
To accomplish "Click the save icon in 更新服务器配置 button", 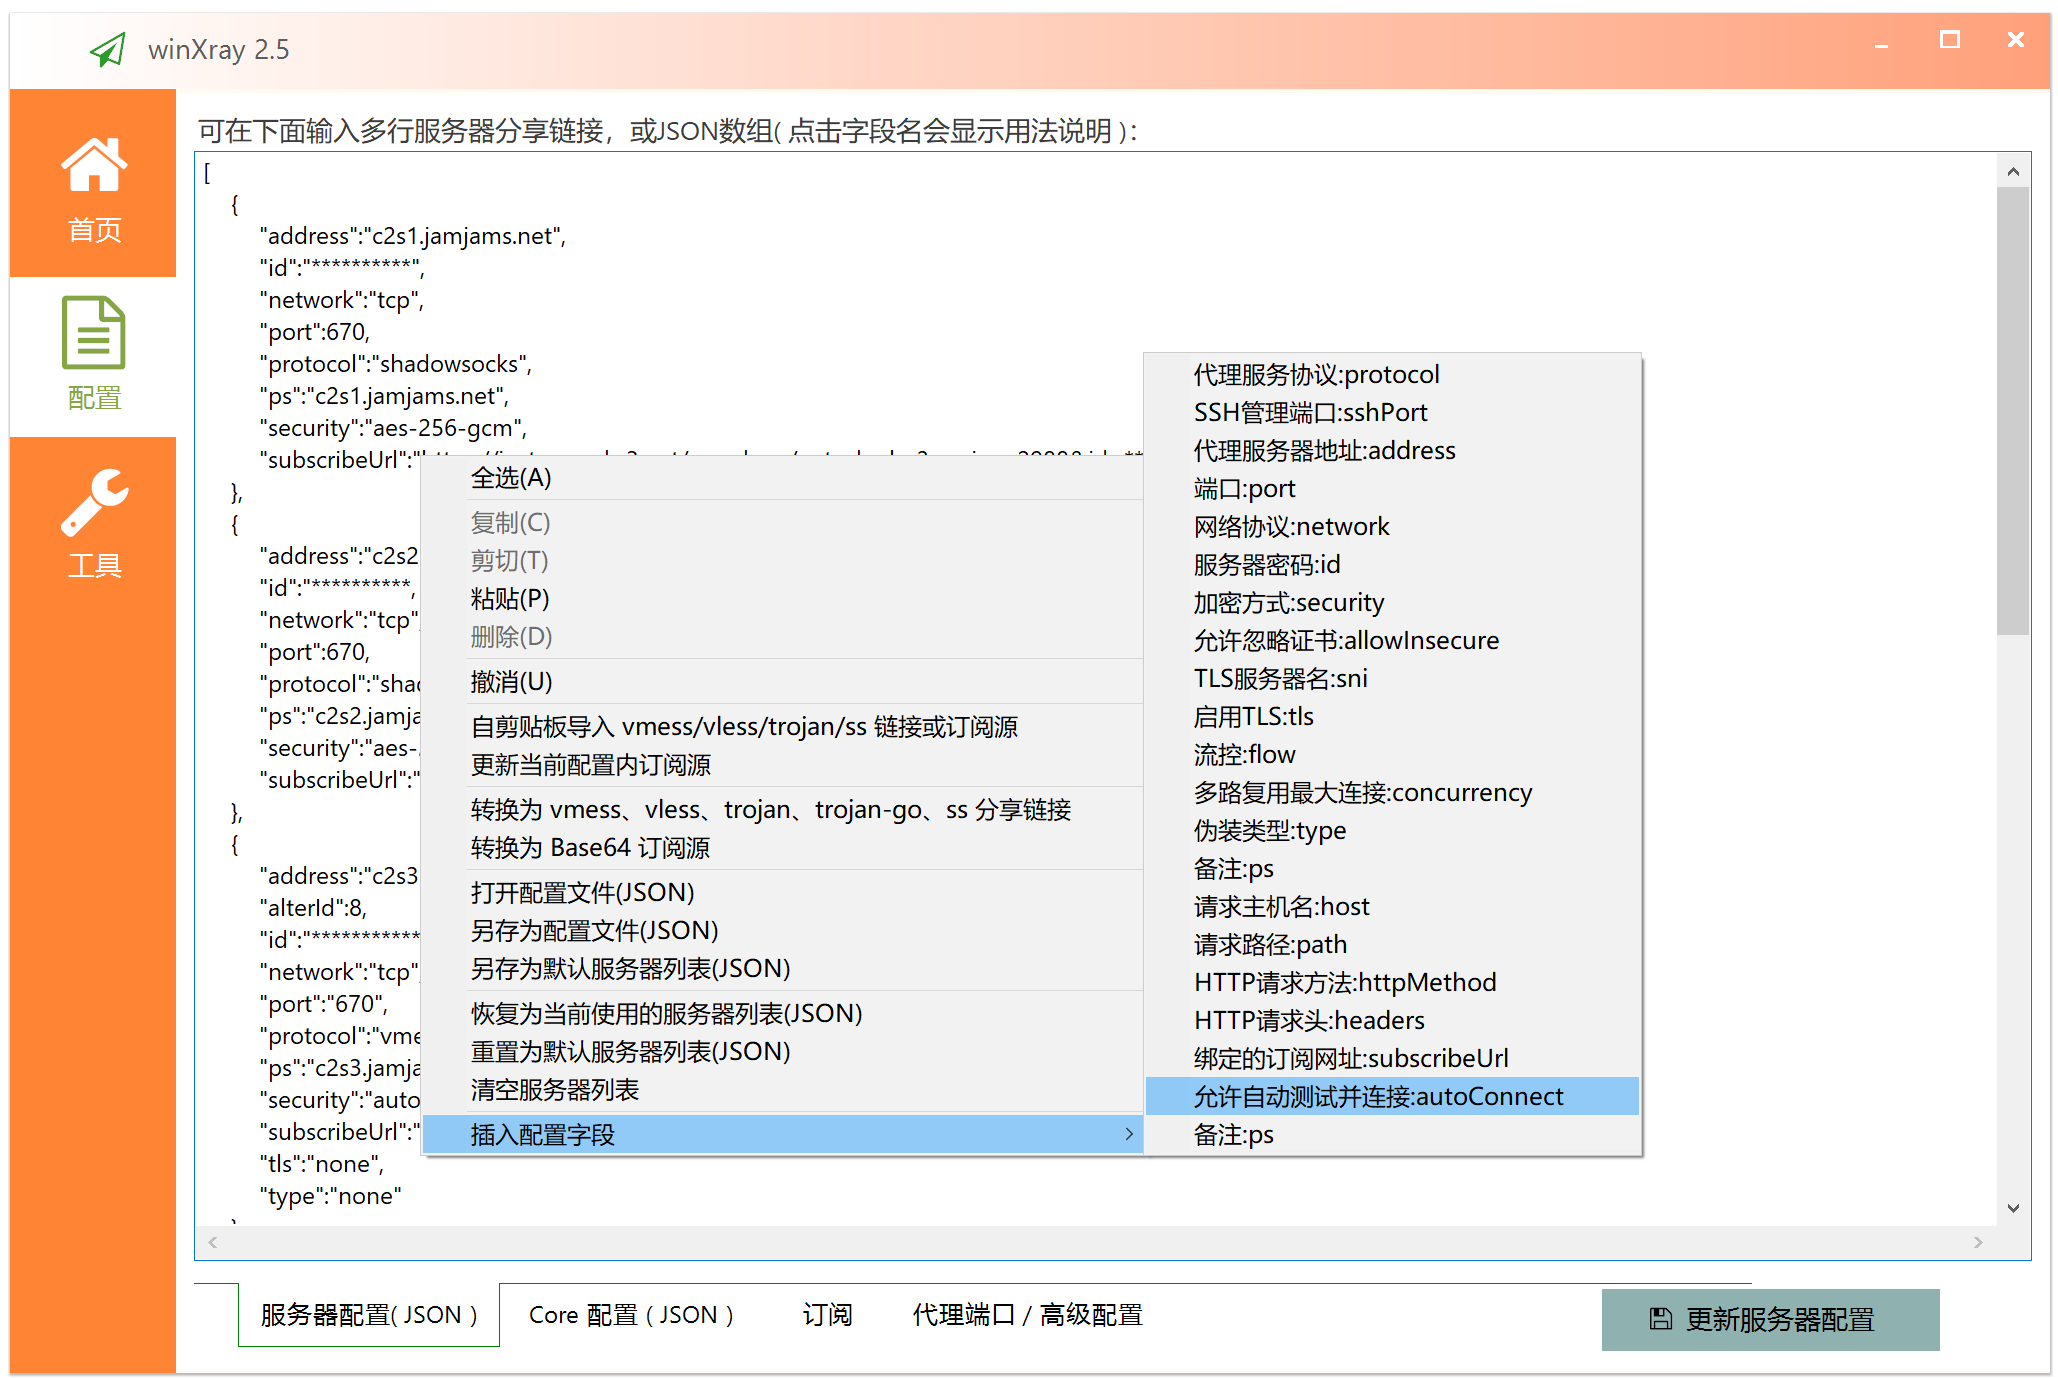I will point(1660,1319).
